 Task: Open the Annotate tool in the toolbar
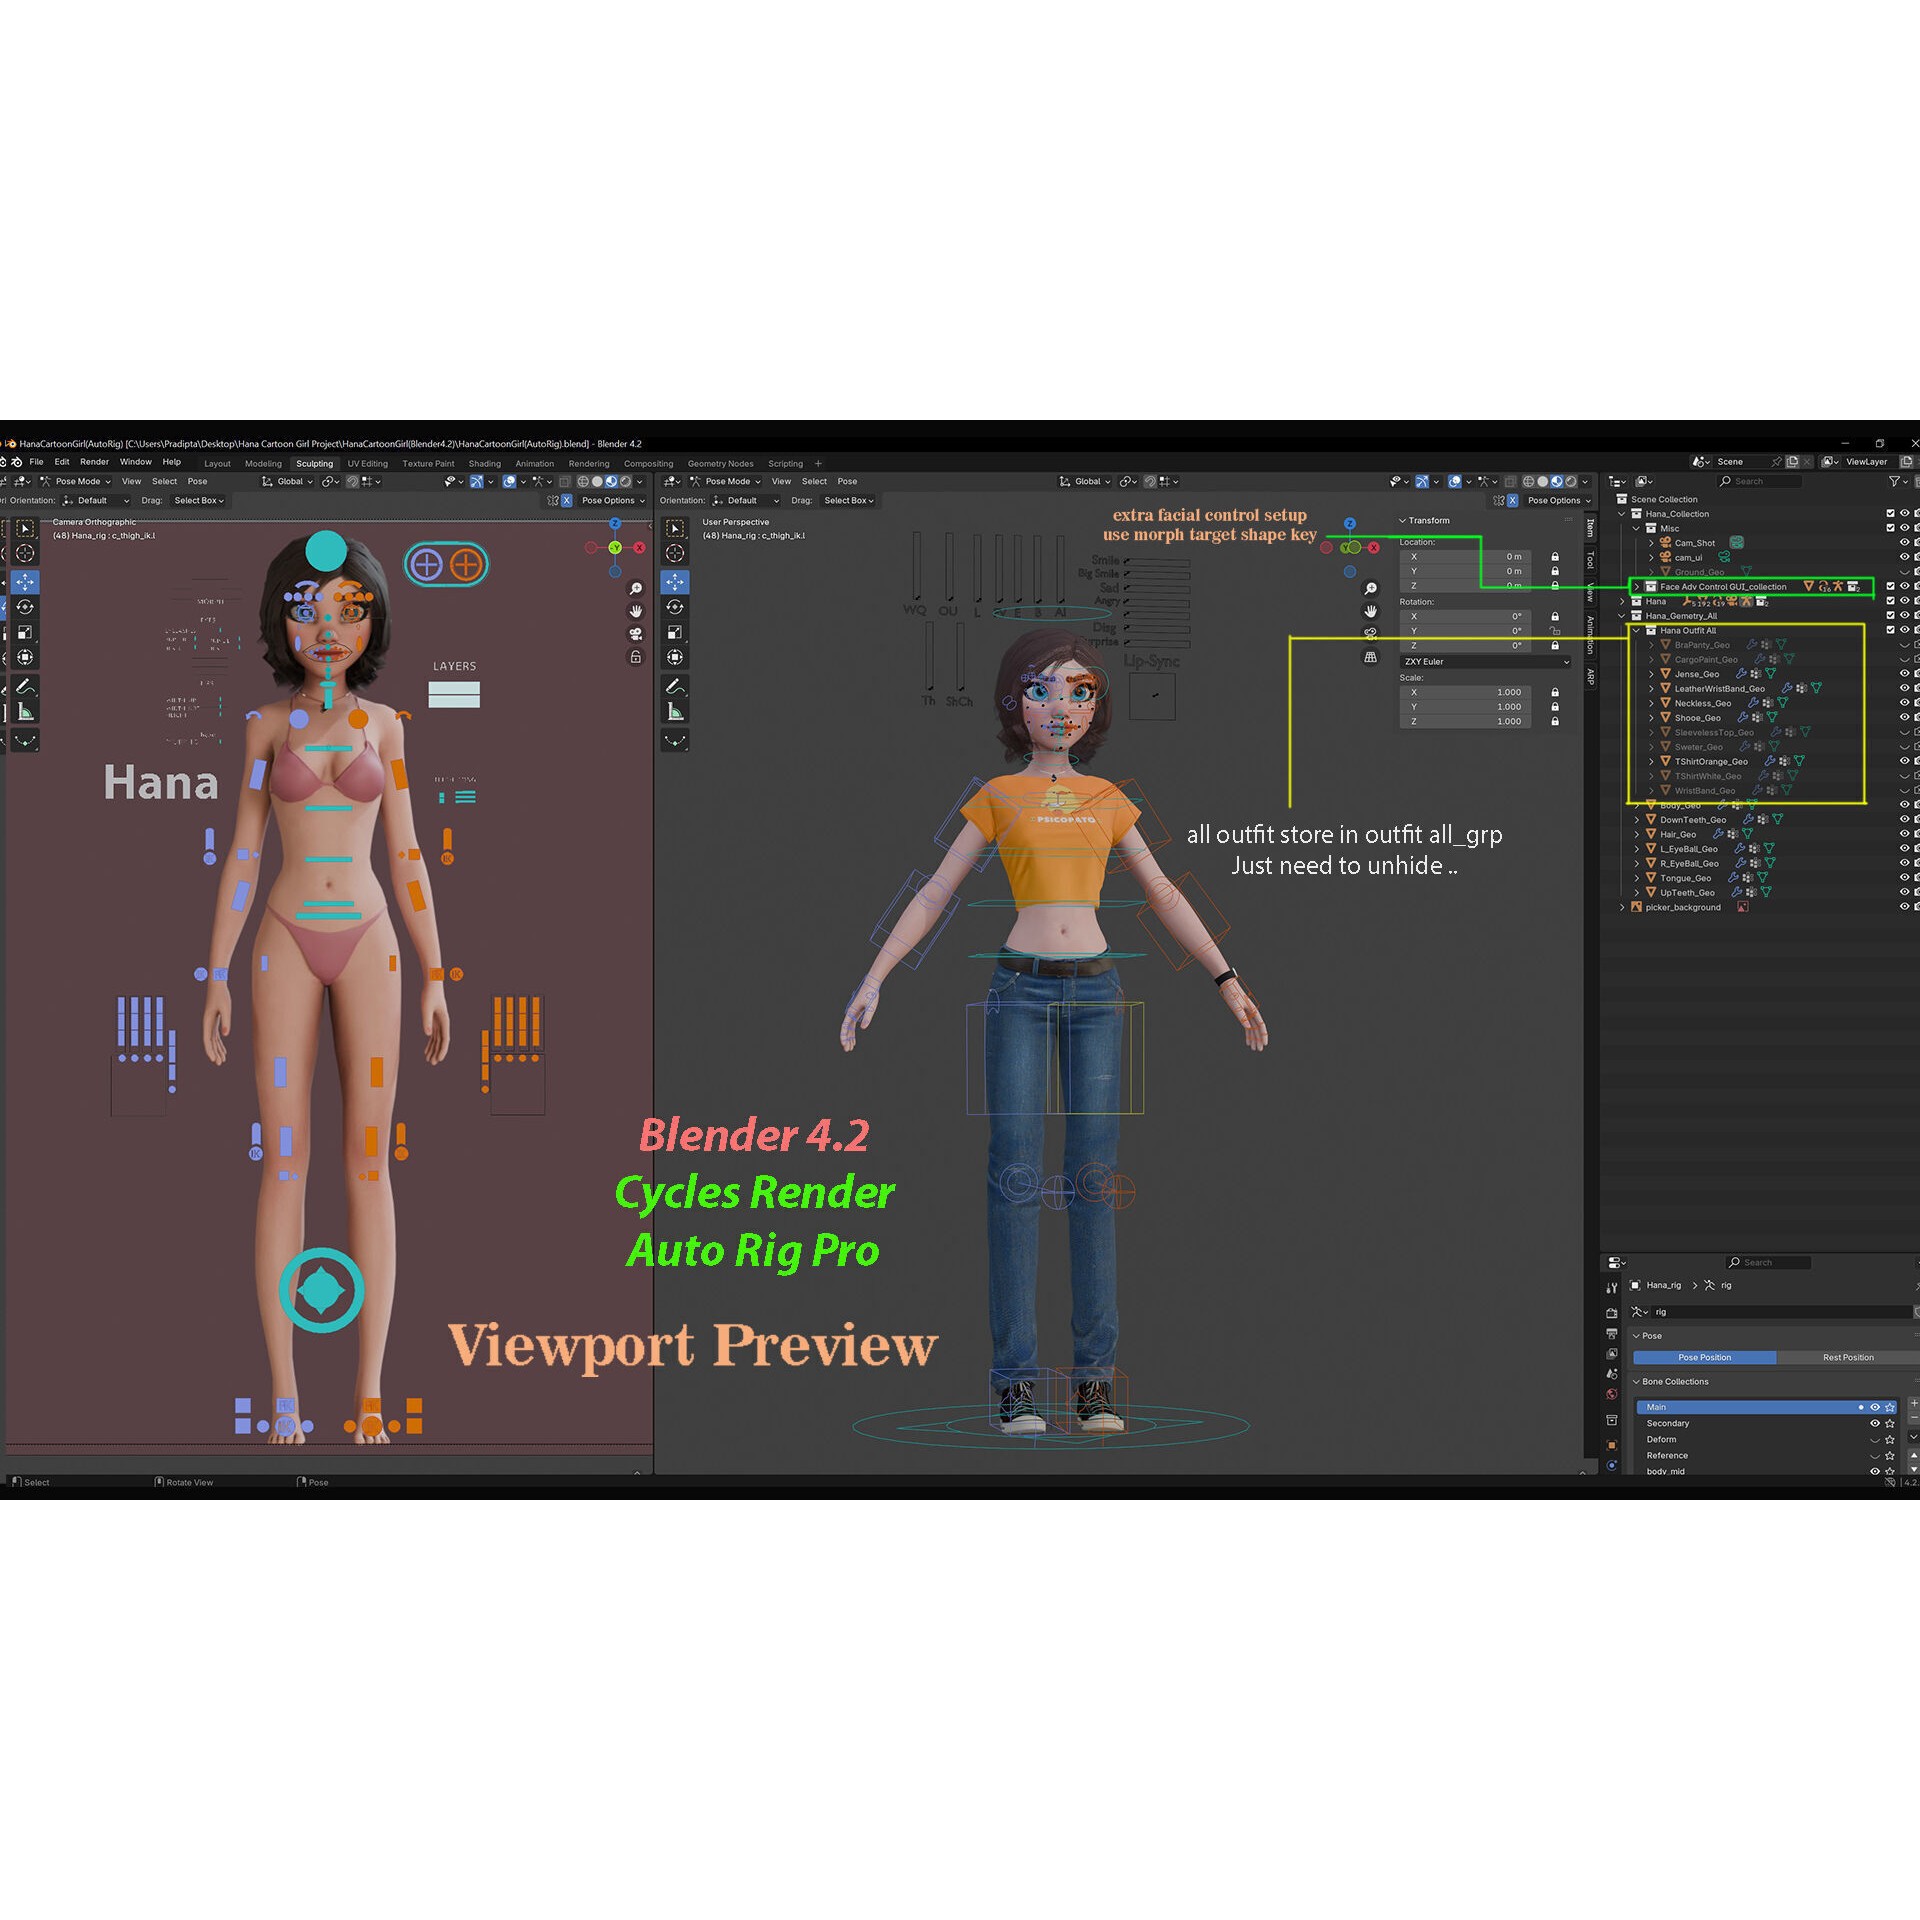(x=25, y=686)
